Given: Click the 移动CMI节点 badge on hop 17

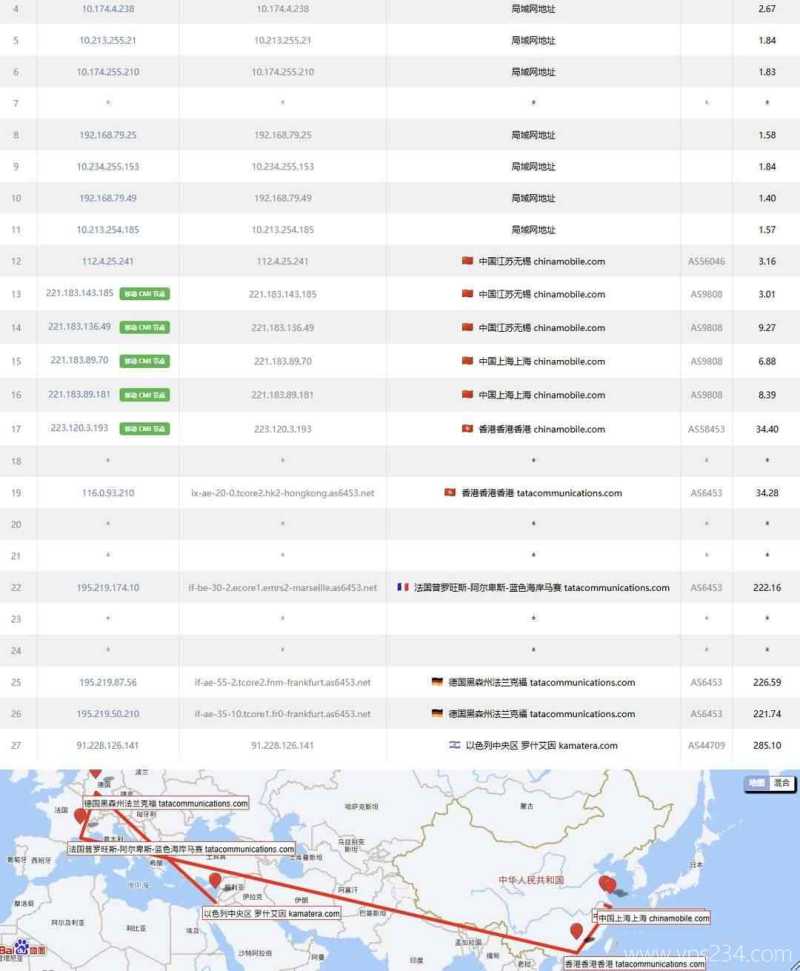Looking at the screenshot, I should click(x=143, y=428).
